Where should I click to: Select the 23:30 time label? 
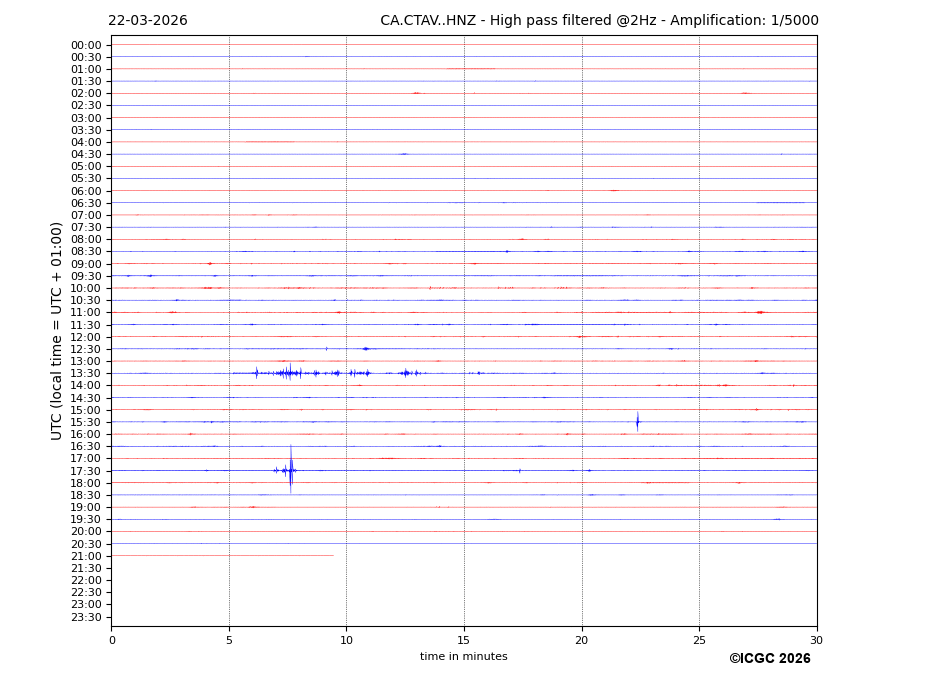86,617
